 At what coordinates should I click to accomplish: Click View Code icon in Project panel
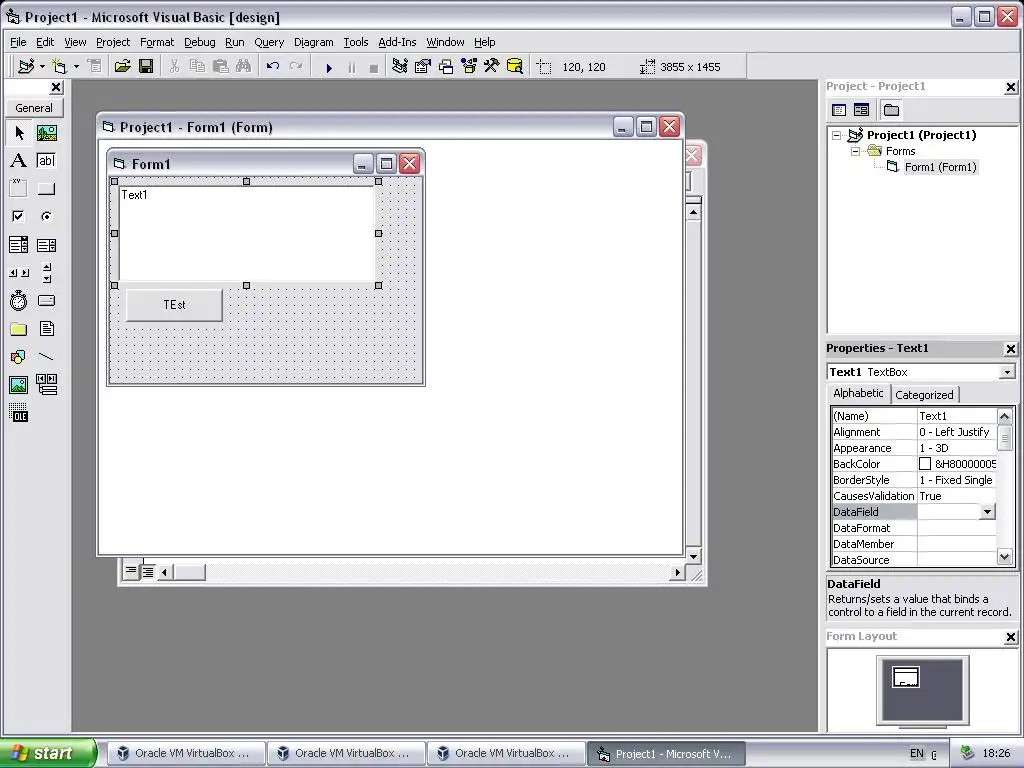click(839, 110)
